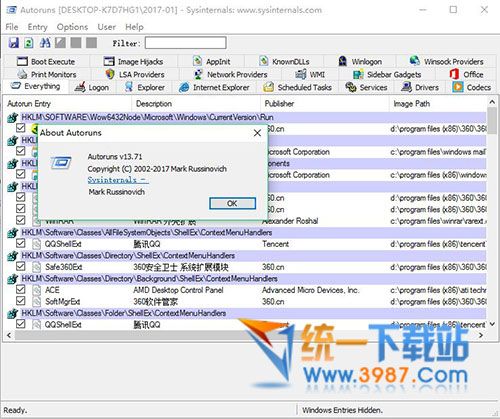
Task: Toggle the WinRAR entry checkbox
Action: click(21, 220)
